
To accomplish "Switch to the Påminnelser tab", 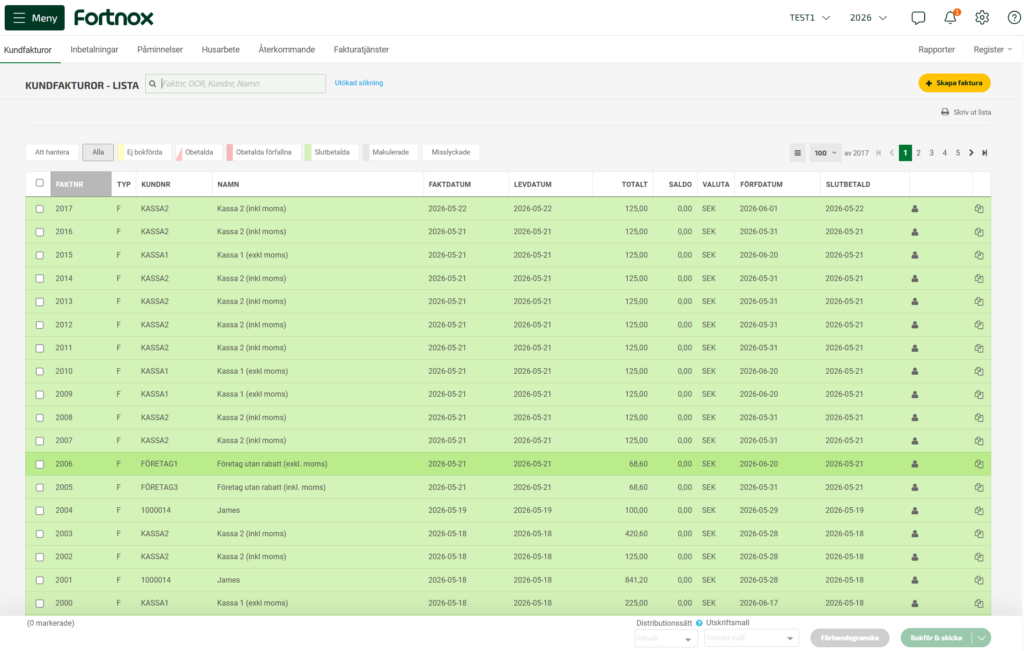I will click(x=160, y=50).
